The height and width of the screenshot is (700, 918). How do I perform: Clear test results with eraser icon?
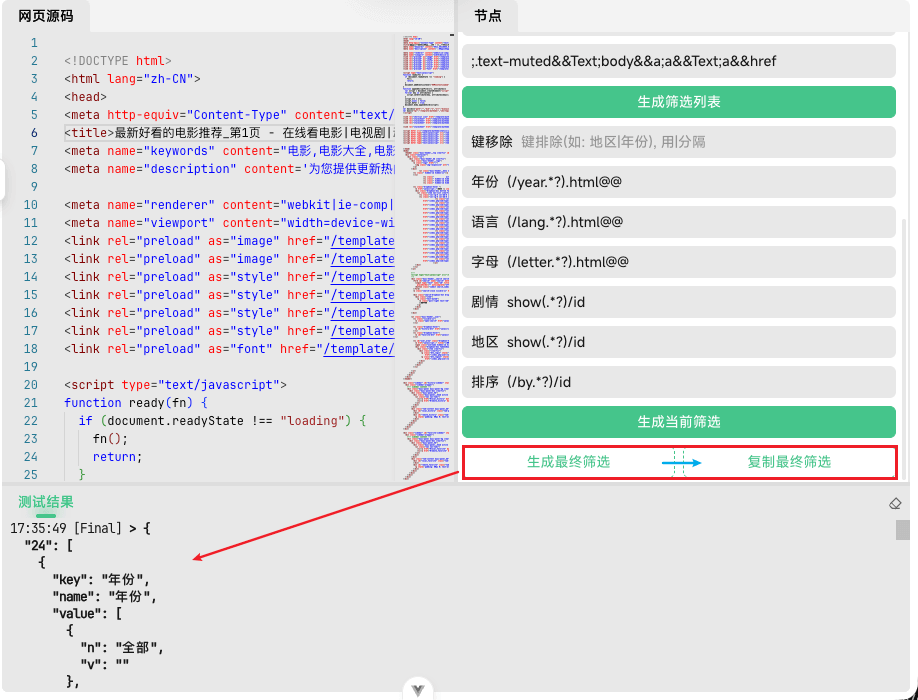pyautogui.click(x=895, y=504)
